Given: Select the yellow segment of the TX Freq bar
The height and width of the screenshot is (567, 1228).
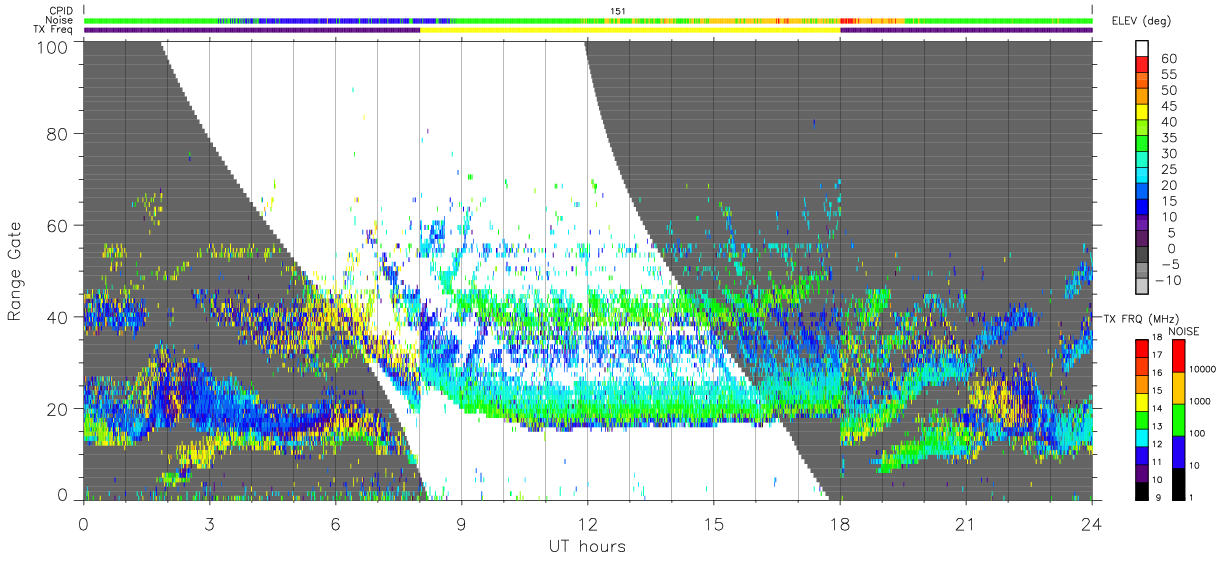Looking at the screenshot, I should tap(630, 30).
